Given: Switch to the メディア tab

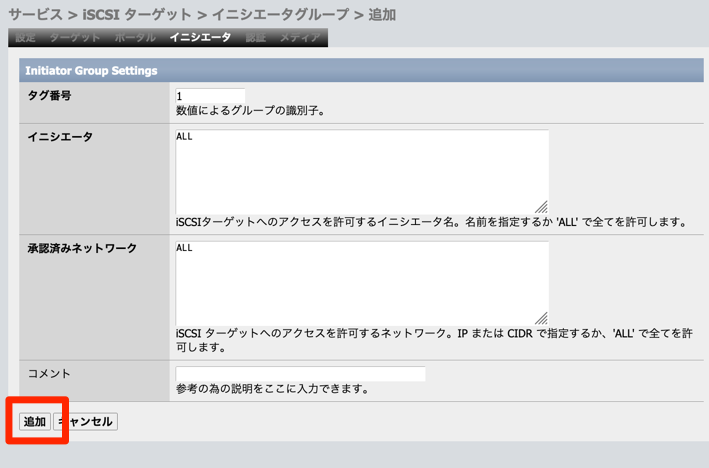Looking at the screenshot, I should coord(299,38).
